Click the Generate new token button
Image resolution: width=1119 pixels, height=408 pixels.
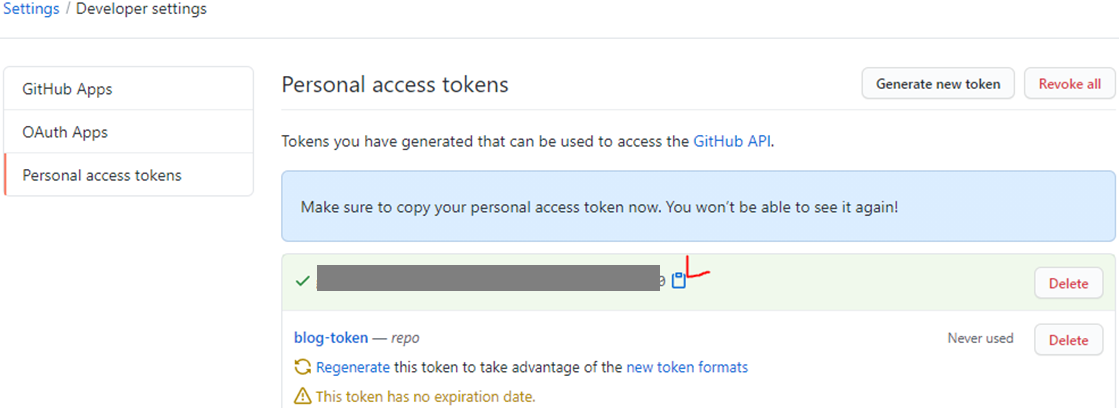[x=938, y=83]
